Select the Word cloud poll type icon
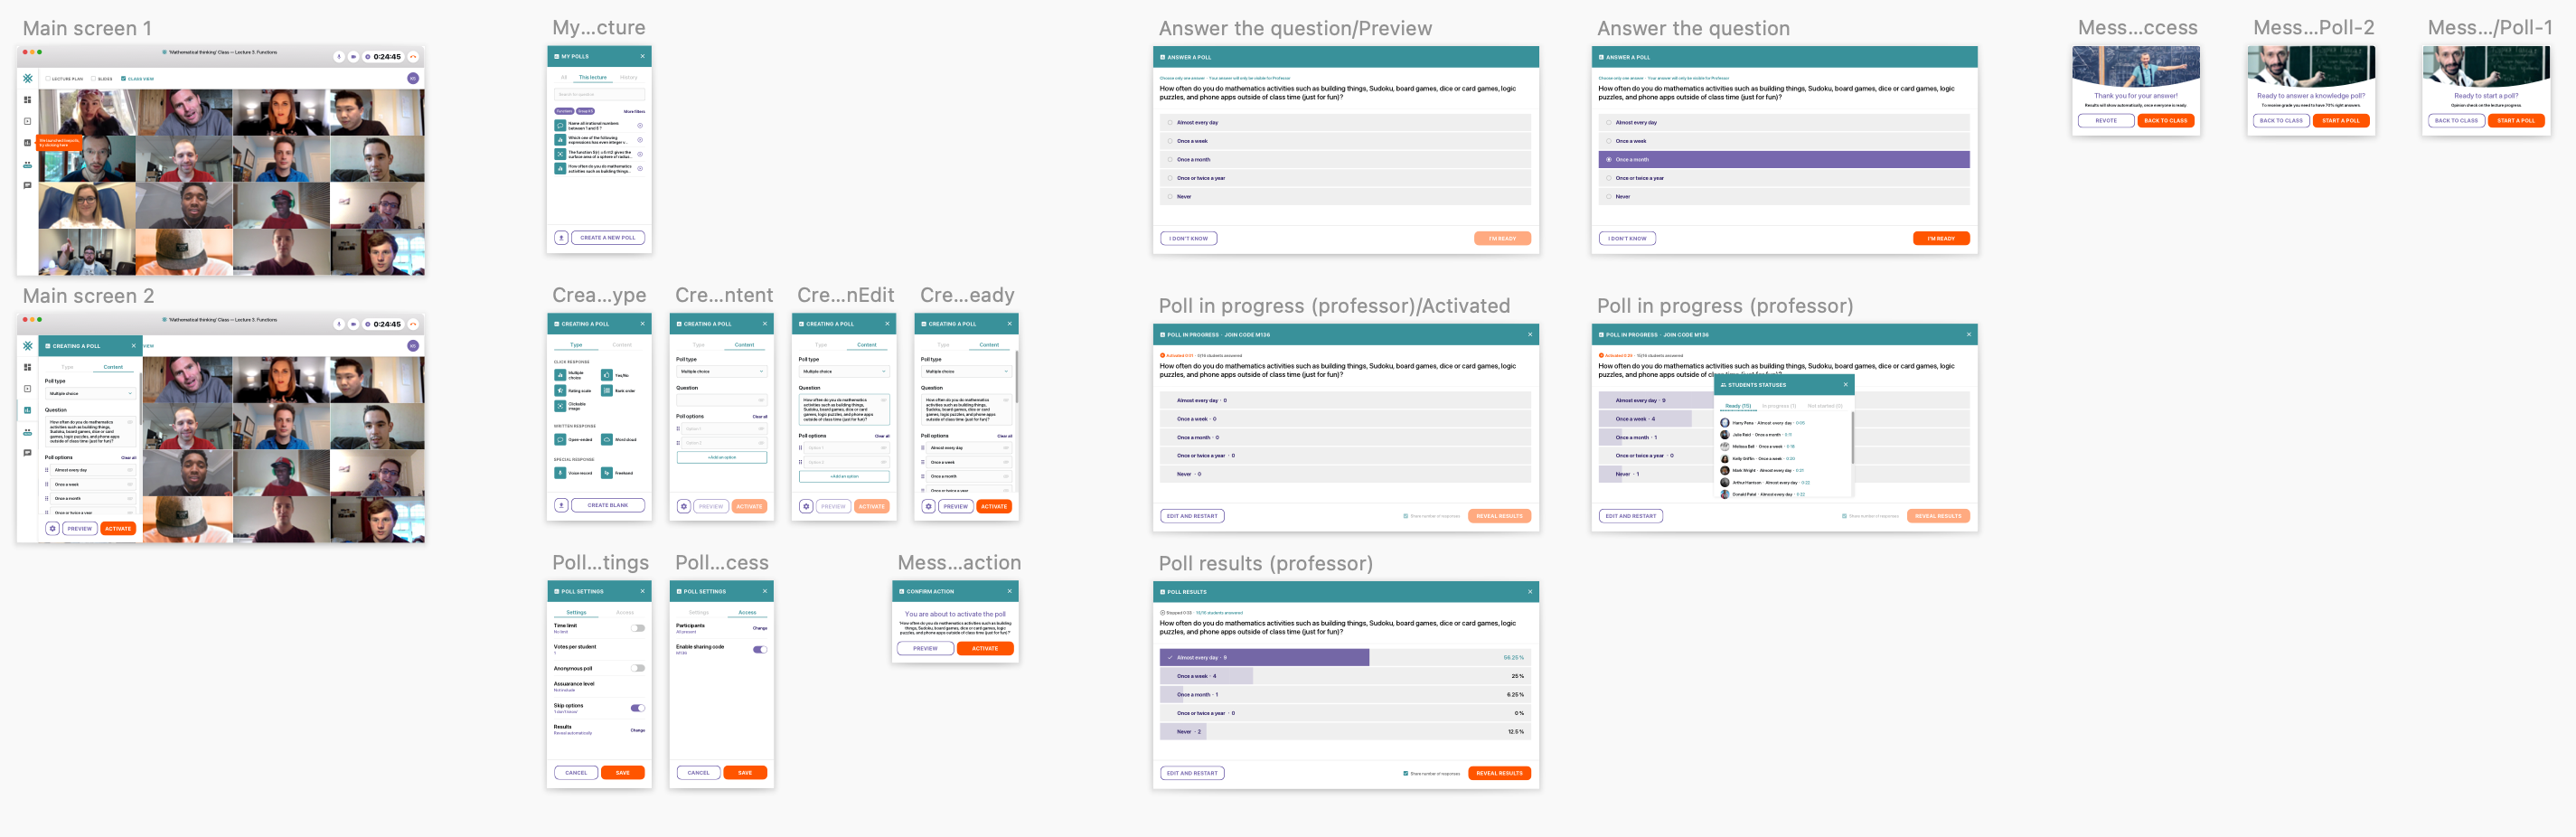Image resolution: width=2576 pixels, height=837 pixels. [x=606, y=440]
